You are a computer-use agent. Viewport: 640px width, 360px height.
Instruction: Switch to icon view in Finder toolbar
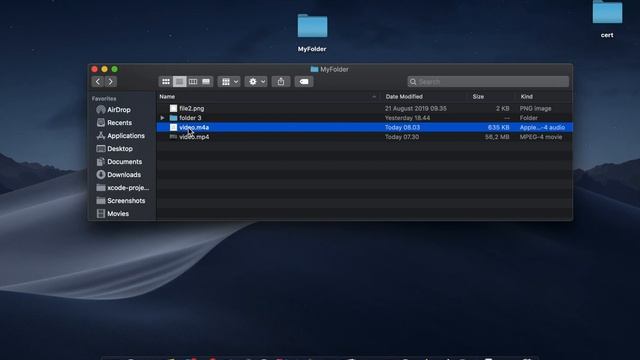[x=166, y=82]
